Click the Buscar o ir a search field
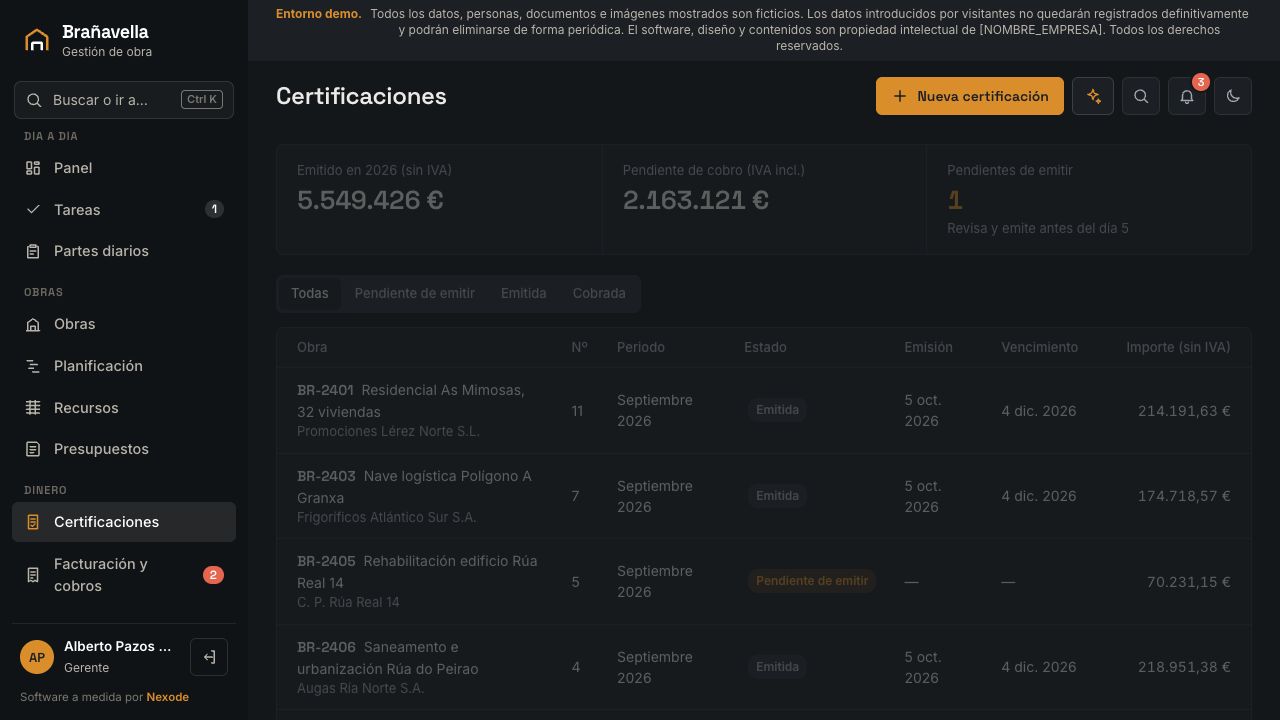1280x720 pixels. pos(124,100)
